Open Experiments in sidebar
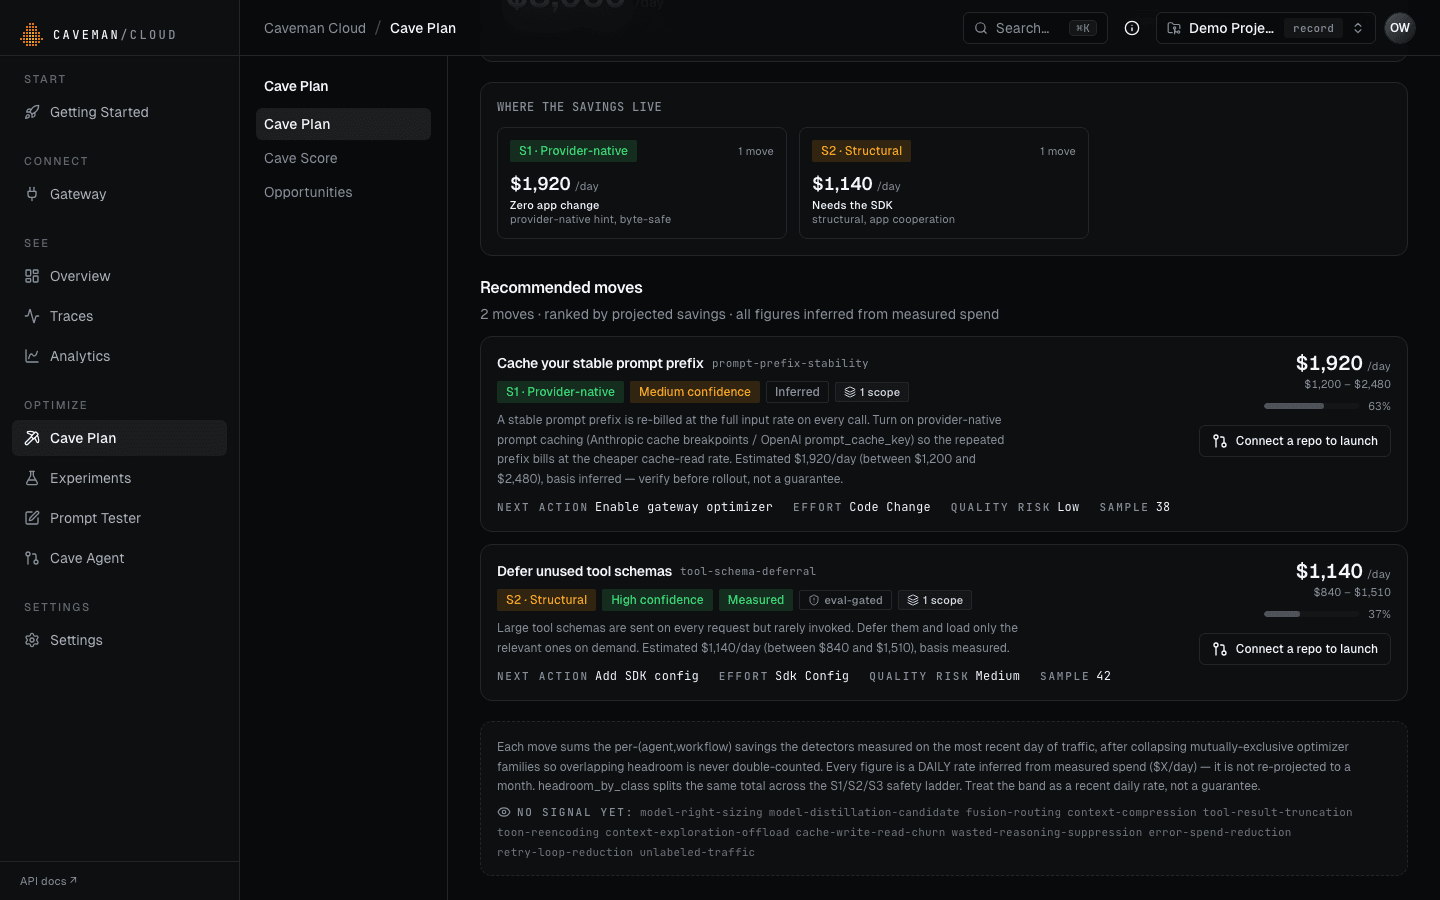Image resolution: width=1440 pixels, height=900 pixels. 120,478
